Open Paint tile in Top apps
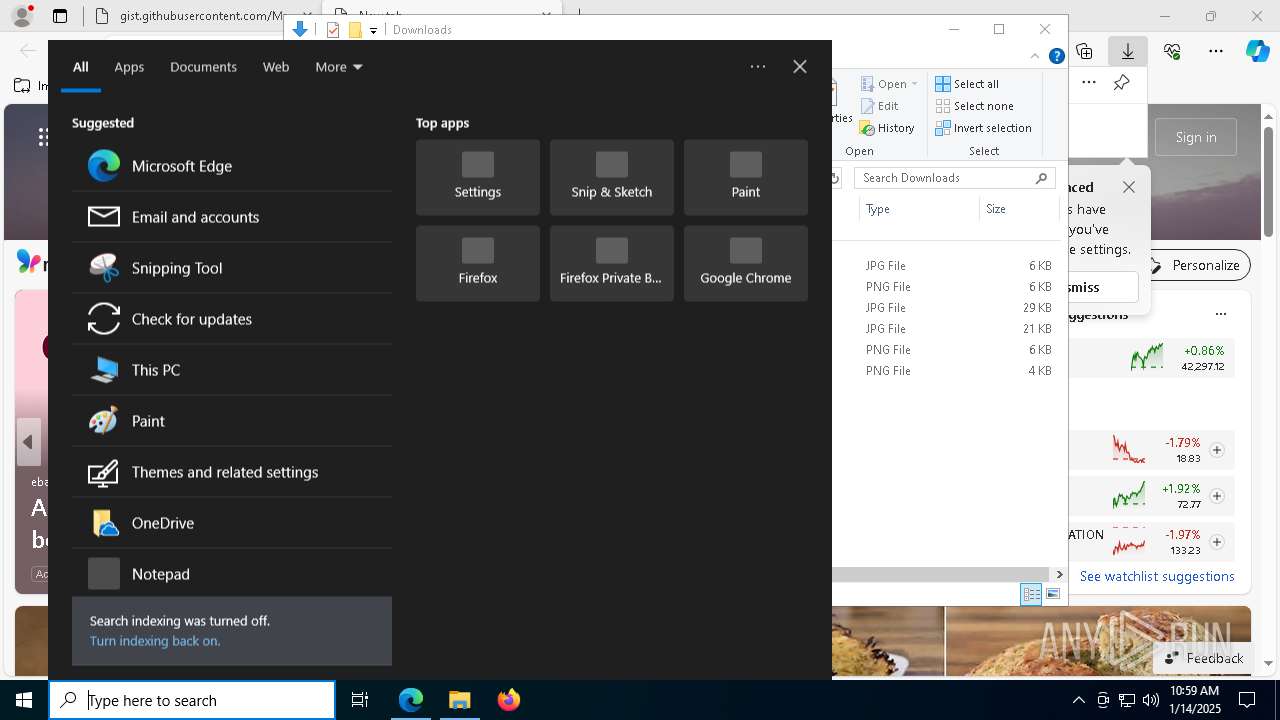The width and height of the screenshot is (1280, 720). coord(746,177)
